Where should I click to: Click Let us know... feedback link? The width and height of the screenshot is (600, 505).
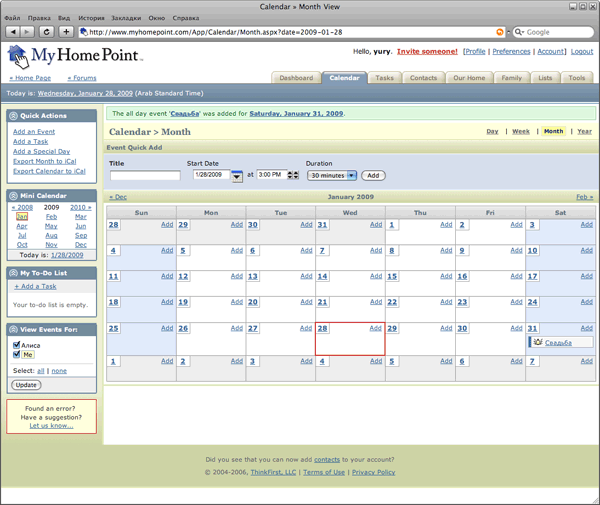51,425
